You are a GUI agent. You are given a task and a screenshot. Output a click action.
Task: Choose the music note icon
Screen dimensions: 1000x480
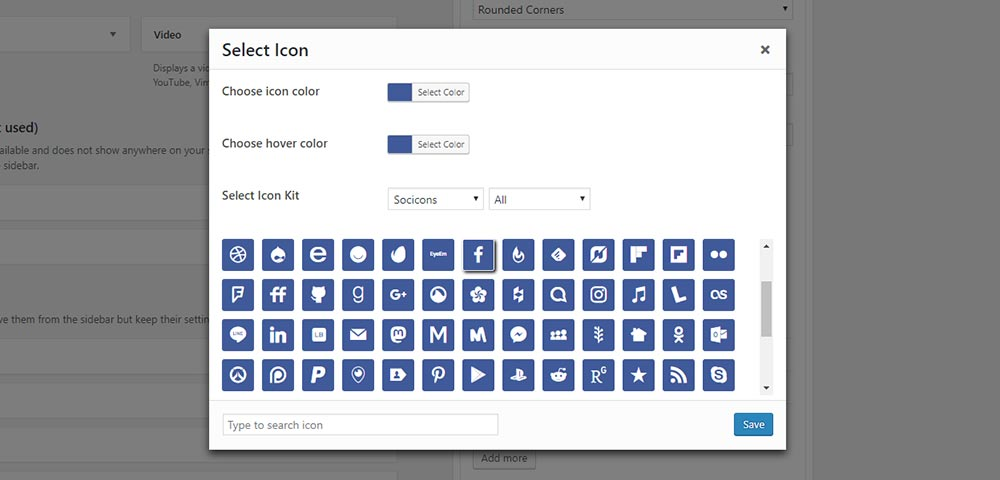(x=638, y=295)
